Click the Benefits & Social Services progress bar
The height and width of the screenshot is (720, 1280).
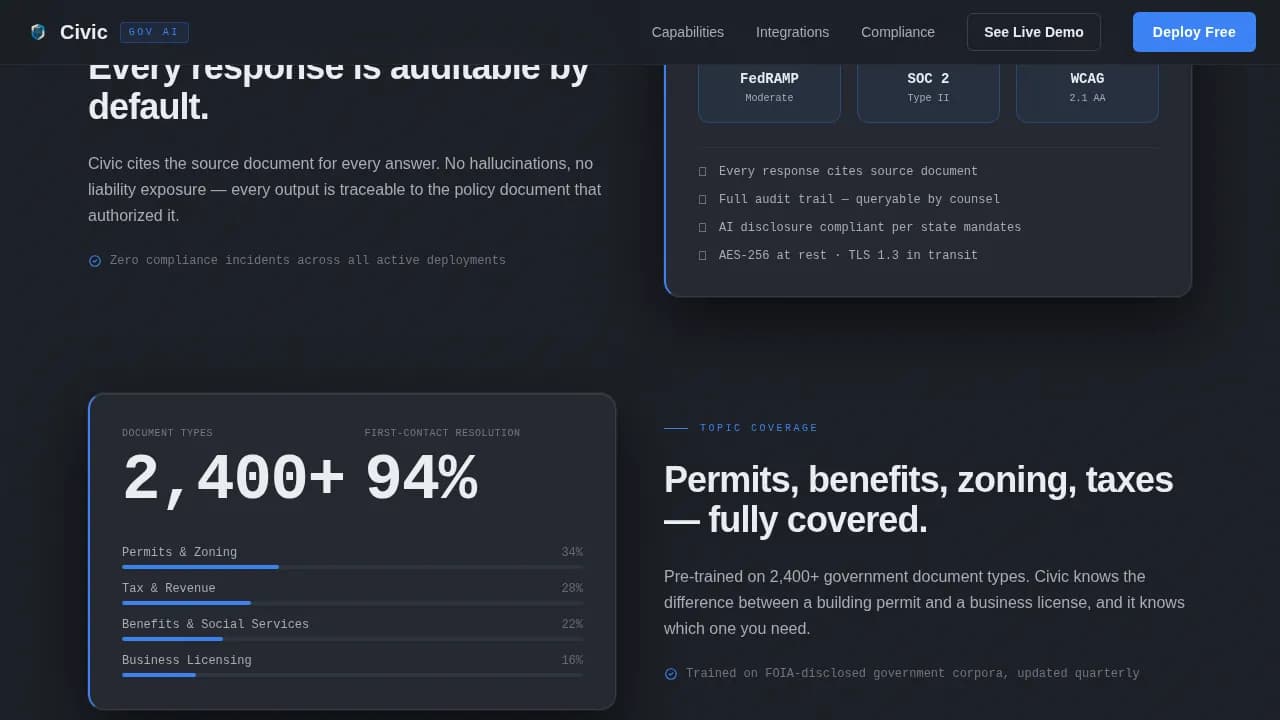[x=352, y=639]
